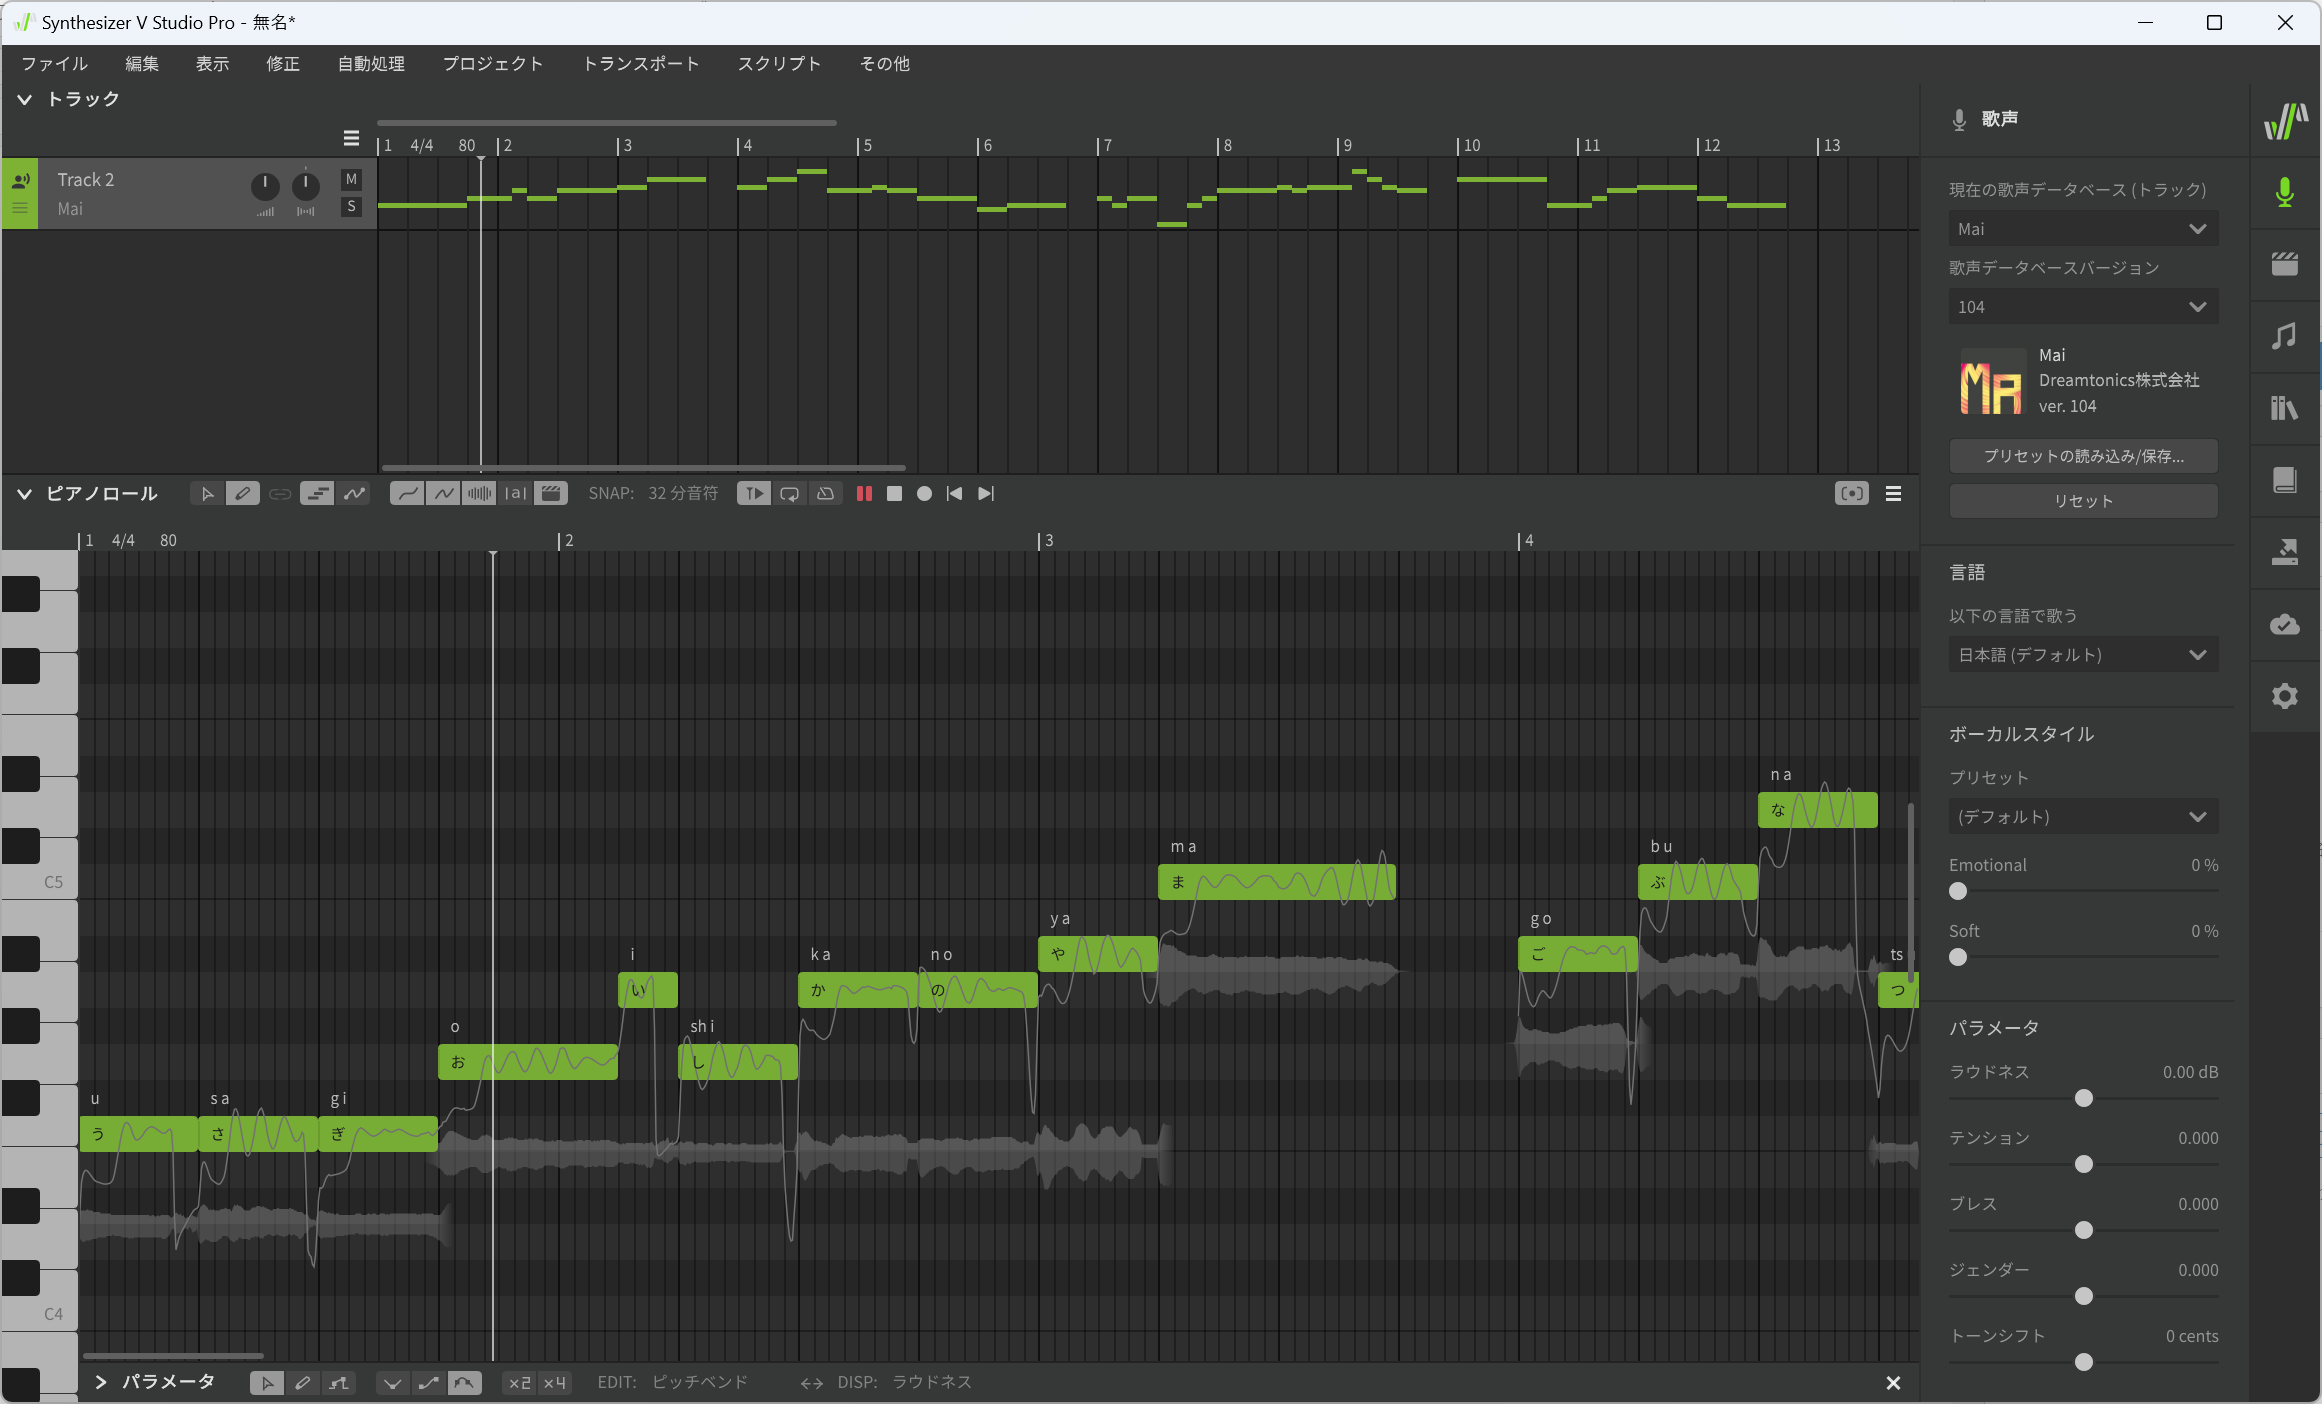Toggle the clapperboard display icon in piano roll
The height and width of the screenshot is (1404, 2322).
pos(551,494)
